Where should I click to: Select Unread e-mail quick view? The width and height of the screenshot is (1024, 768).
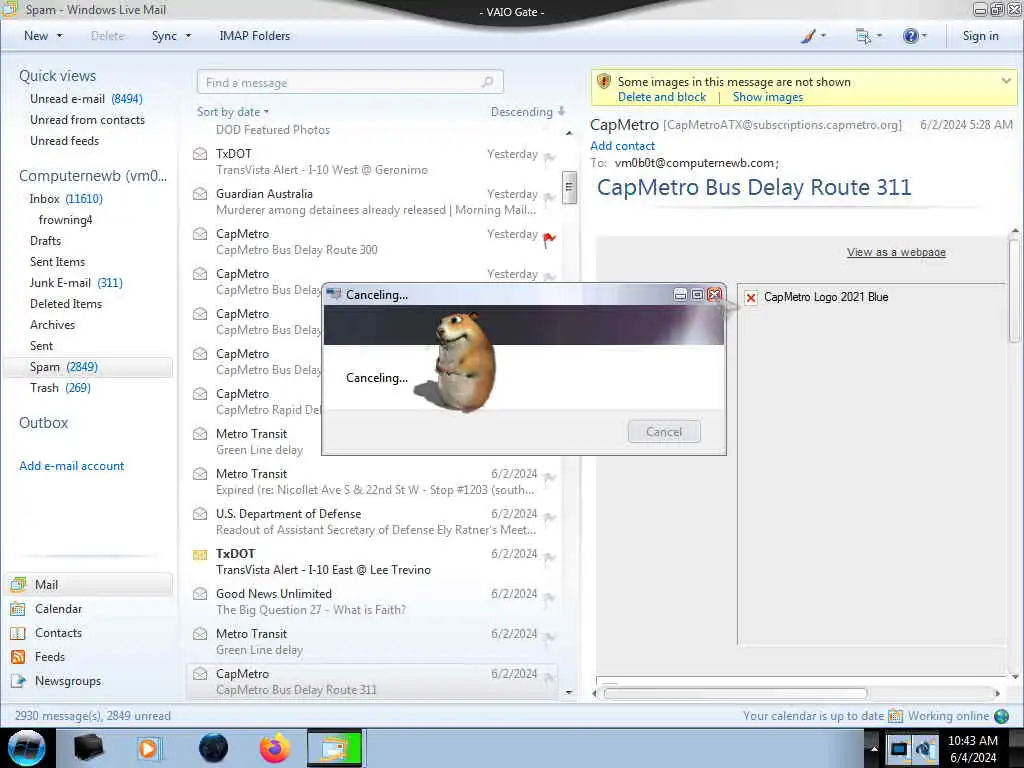pos(86,99)
